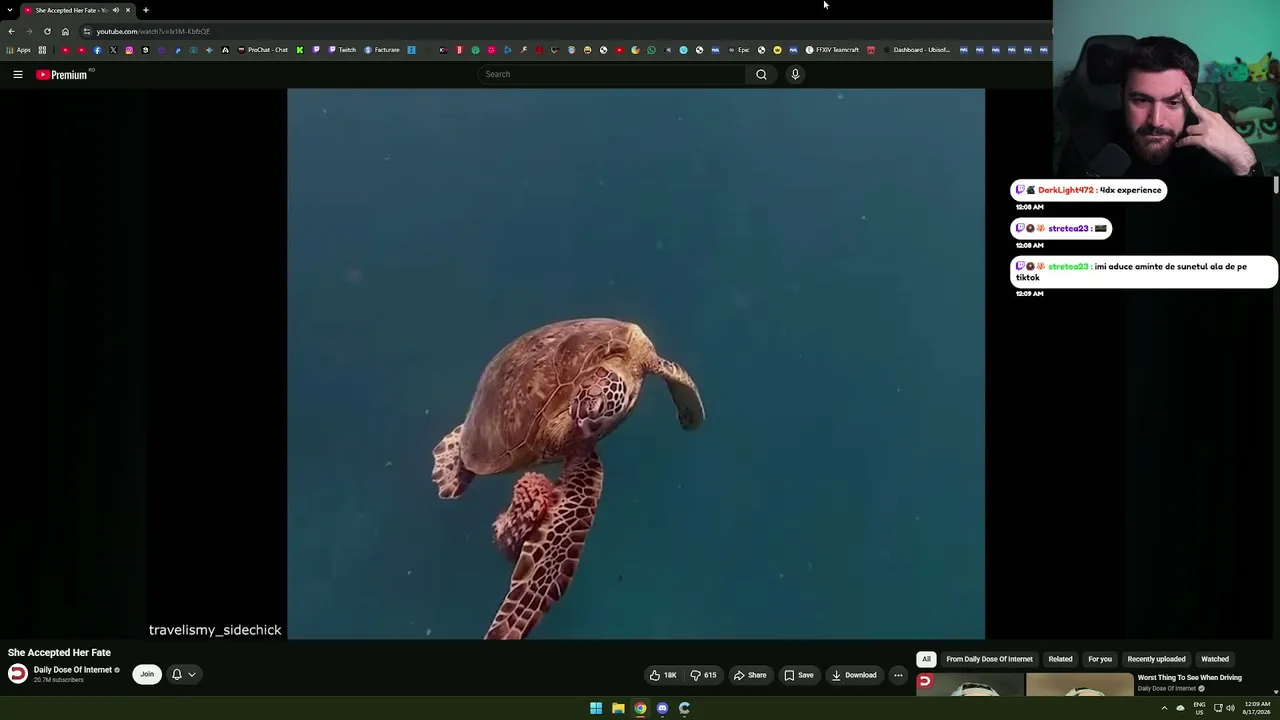The width and height of the screenshot is (1280, 720).
Task: Open the tab search dropdown arrow
Action: [x=10, y=10]
